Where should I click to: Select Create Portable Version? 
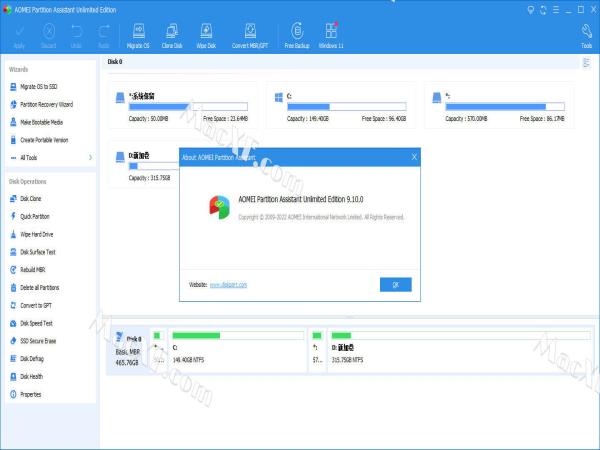pyautogui.click(x=44, y=140)
